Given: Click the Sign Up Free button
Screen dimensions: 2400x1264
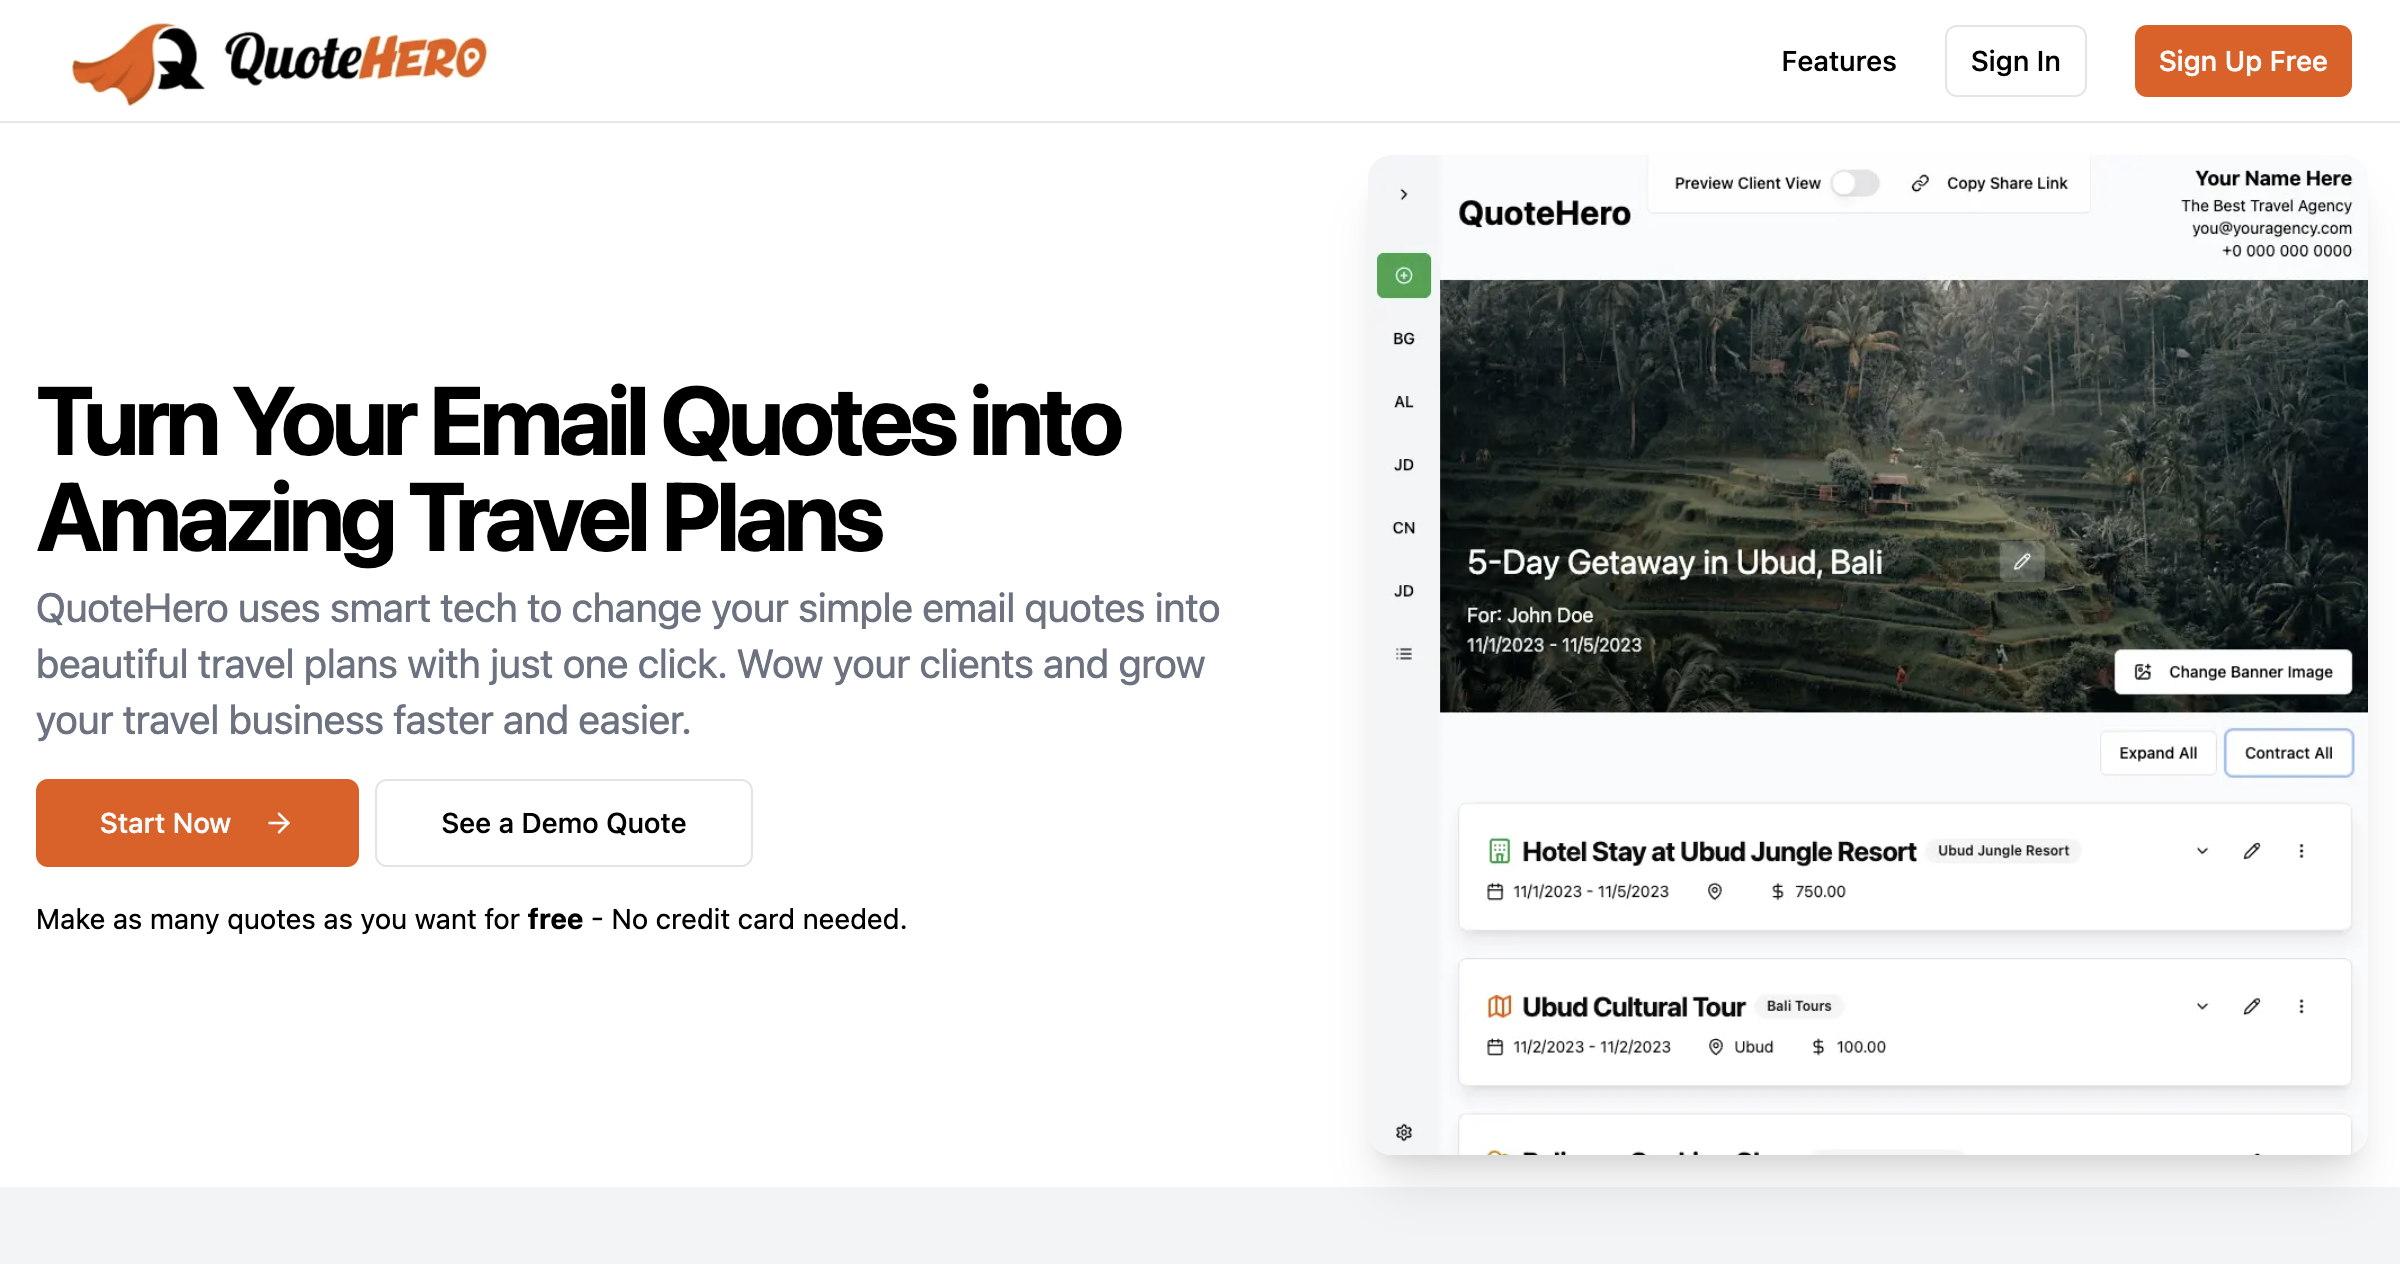Looking at the screenshot, I should 2243,60.
